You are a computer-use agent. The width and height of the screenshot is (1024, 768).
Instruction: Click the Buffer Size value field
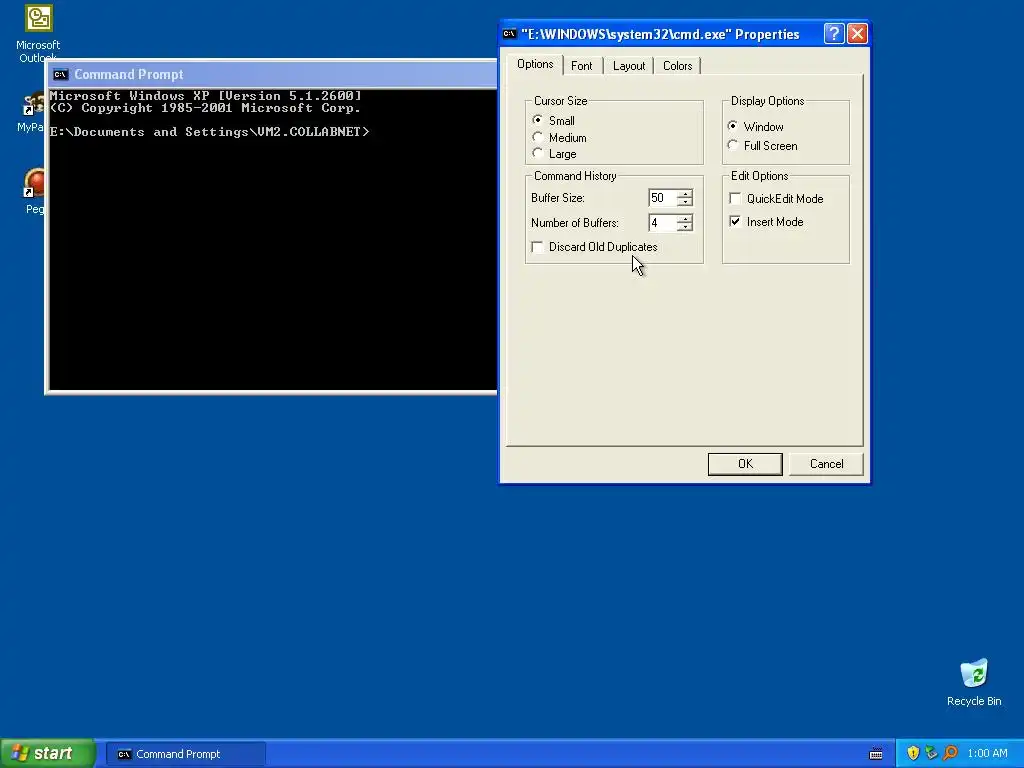662,198
